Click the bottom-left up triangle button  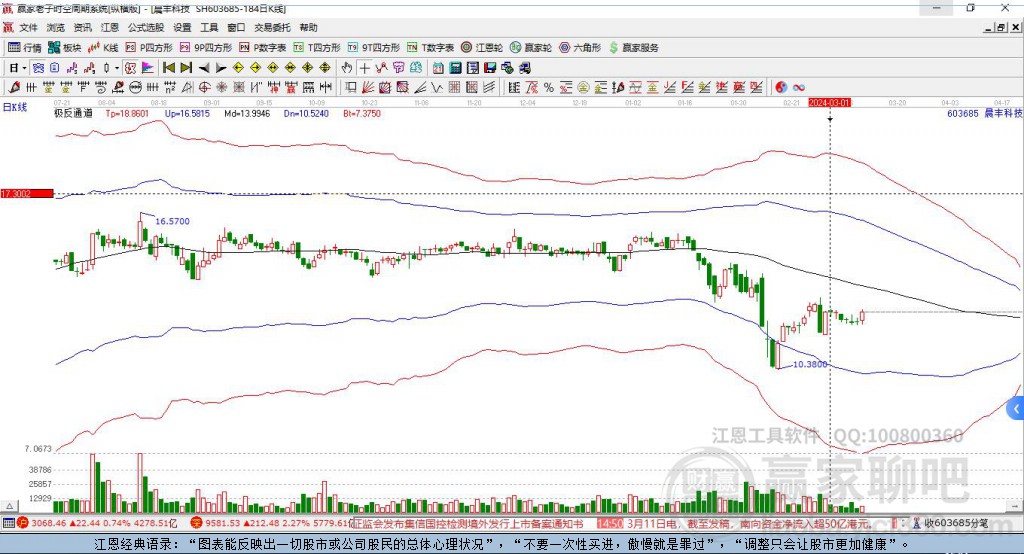[x=9, y=506]
